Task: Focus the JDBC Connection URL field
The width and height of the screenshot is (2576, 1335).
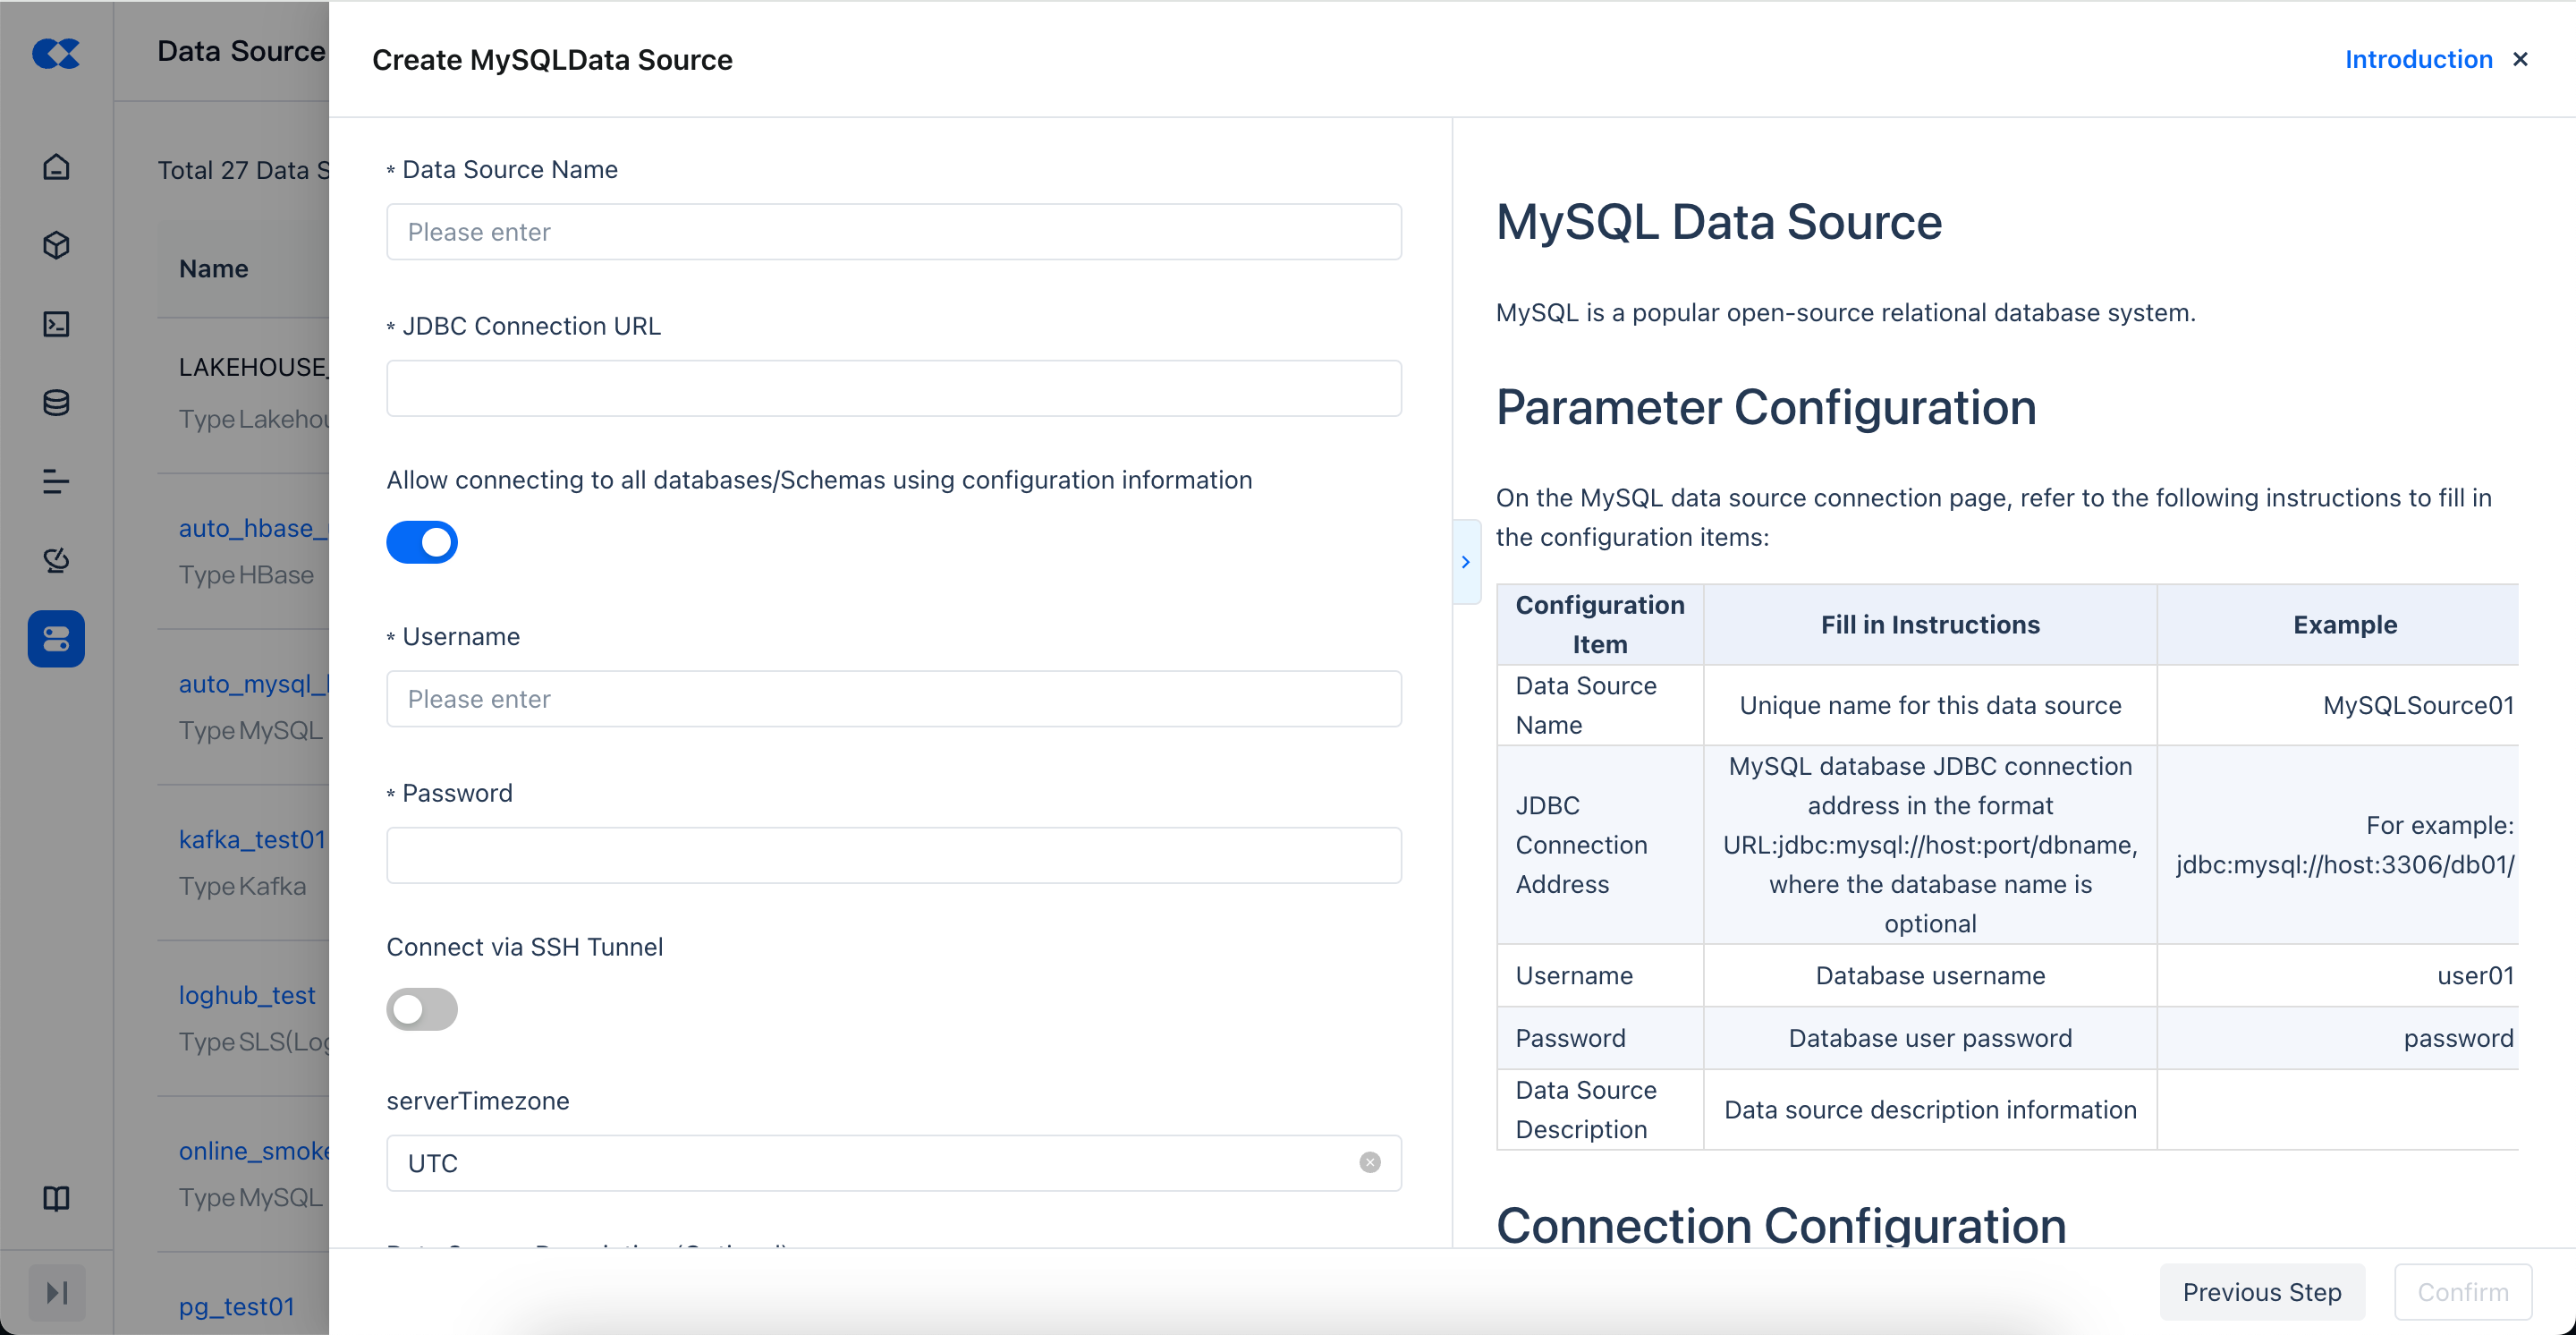Action: pos(893,388)
